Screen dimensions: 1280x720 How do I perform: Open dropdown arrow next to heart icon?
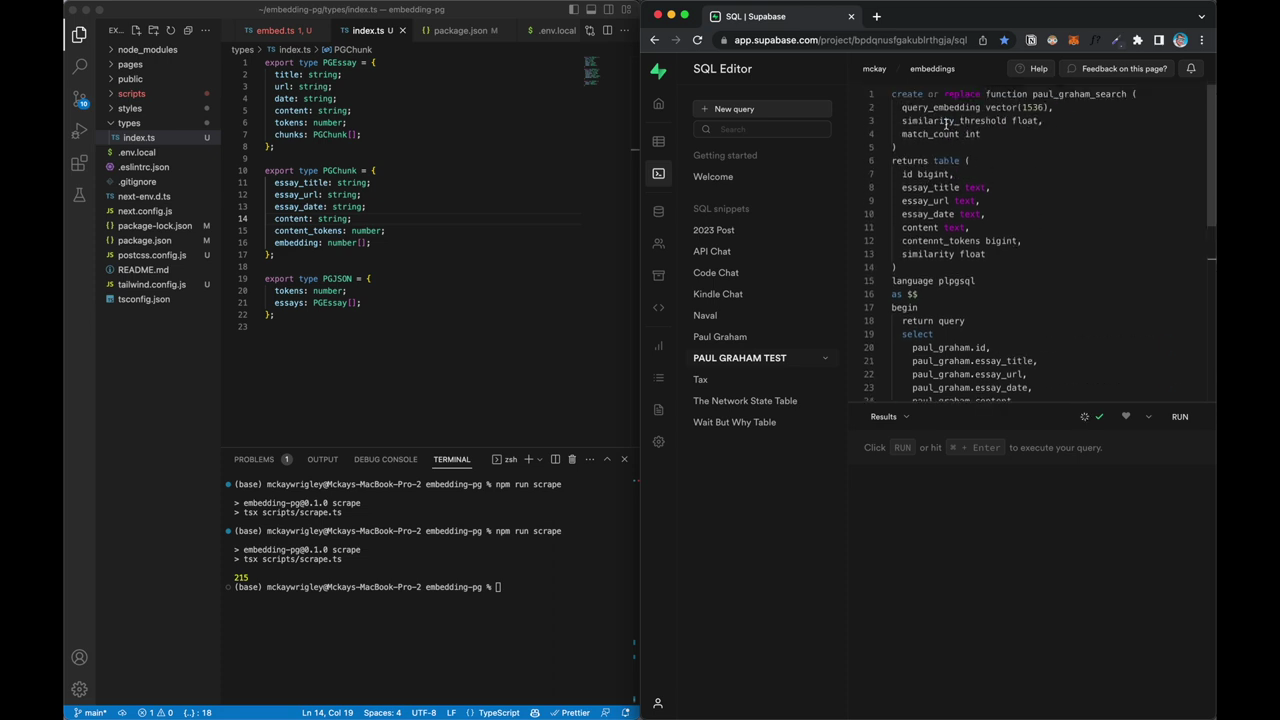coord(1148,416)
